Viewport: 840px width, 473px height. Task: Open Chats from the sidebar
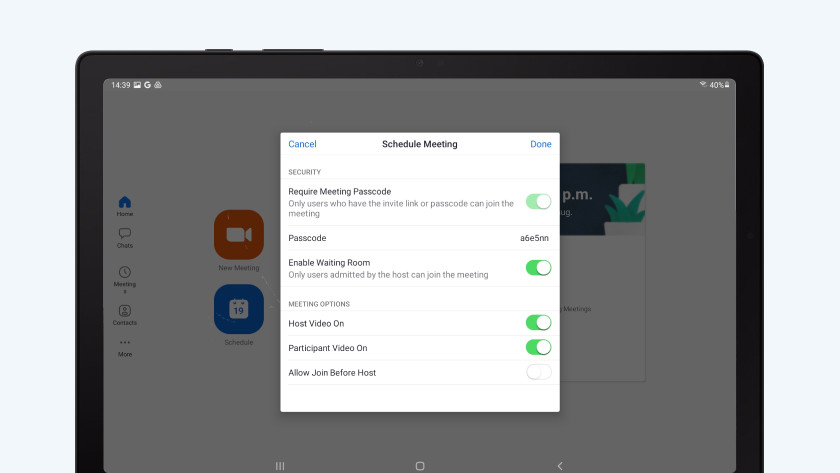124,234
